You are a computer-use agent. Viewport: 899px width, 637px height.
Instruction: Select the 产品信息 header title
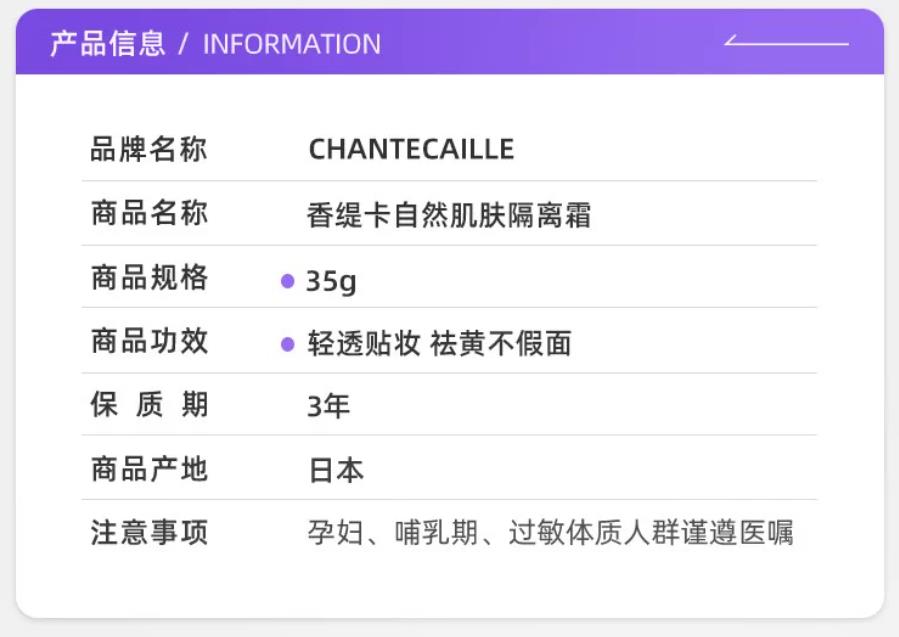[x=107, y=44]
